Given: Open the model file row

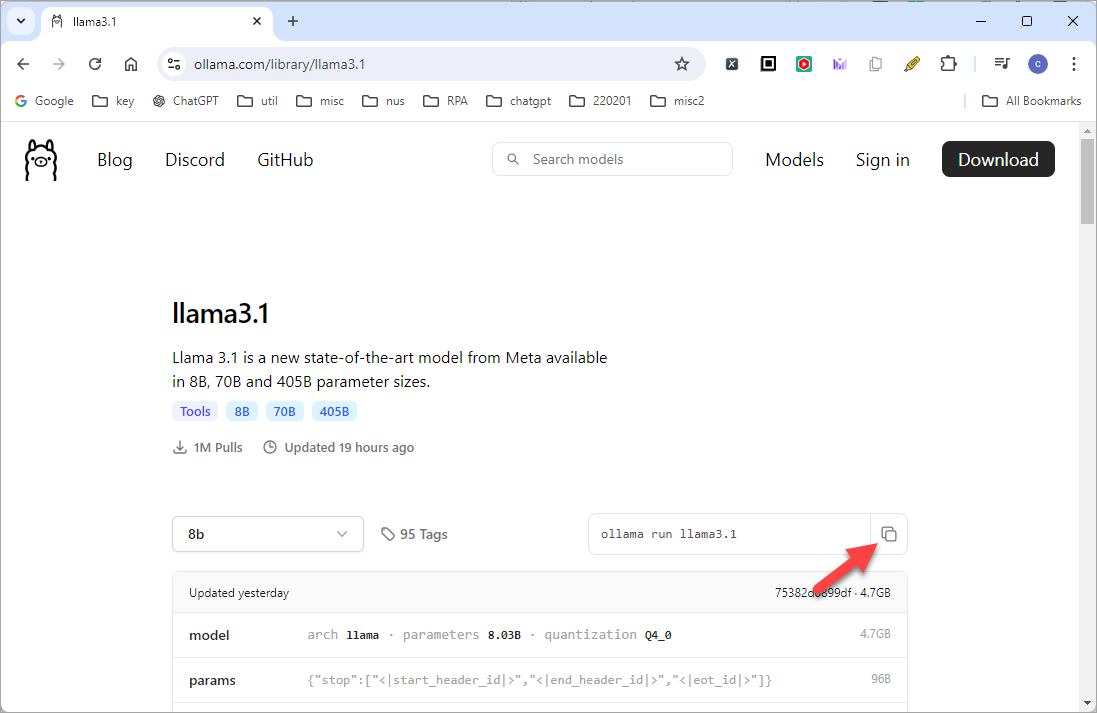Looking at the screenshot, I should click(539, 635).
